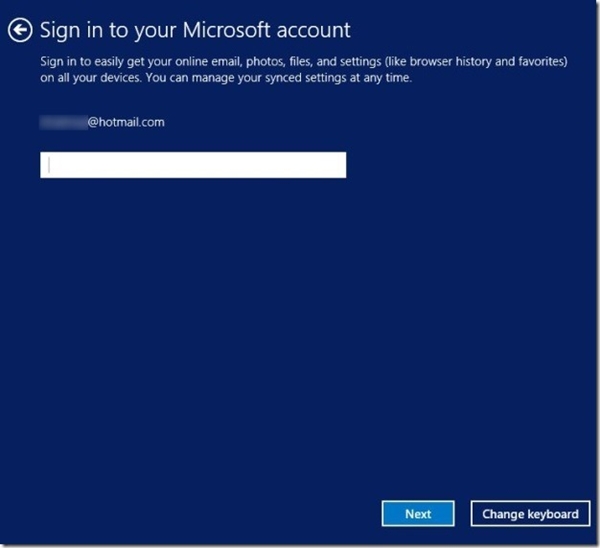
Task: Open keyboard layout options via Change keyboard
Action: 530,514
